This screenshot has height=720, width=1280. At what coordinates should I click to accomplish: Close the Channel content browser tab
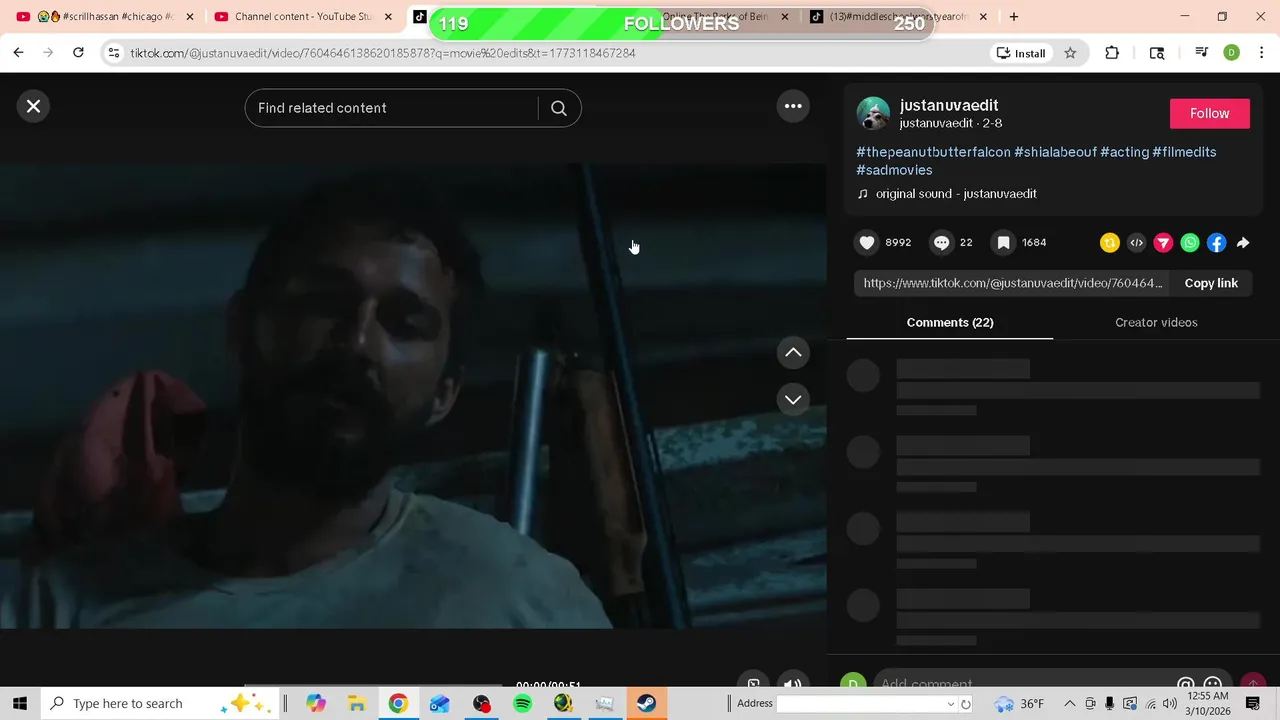click(388, 17)
